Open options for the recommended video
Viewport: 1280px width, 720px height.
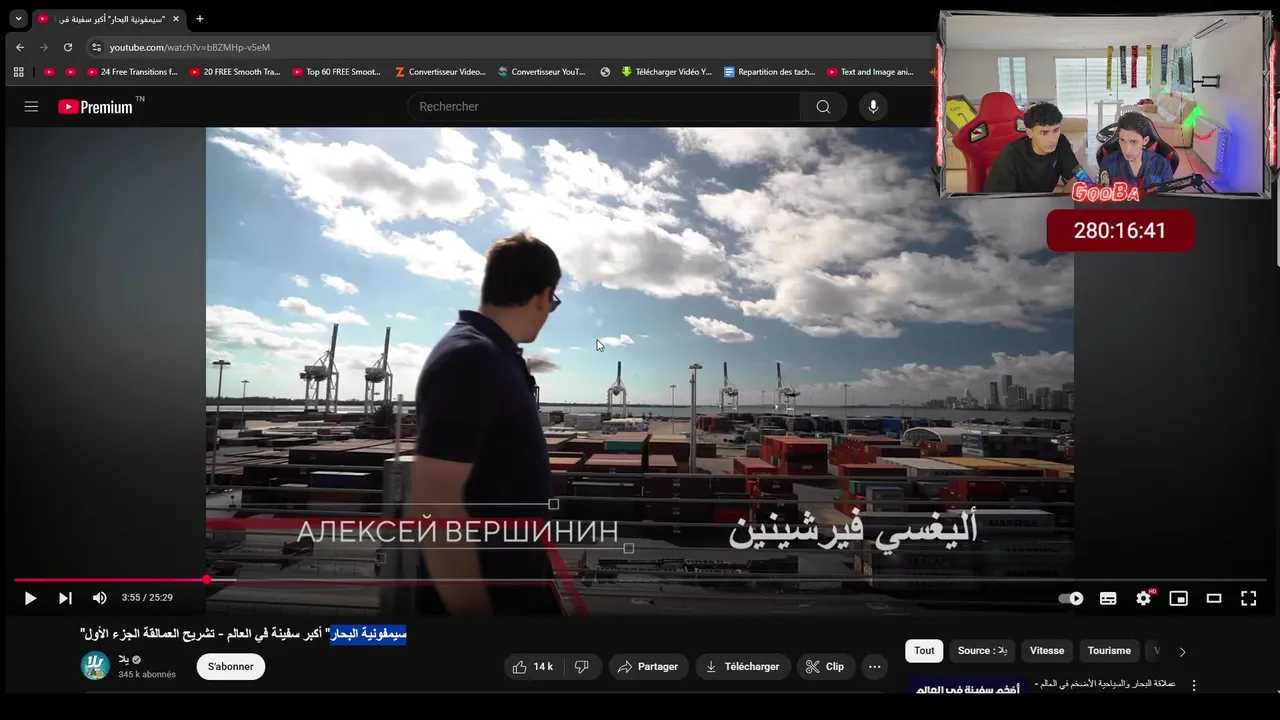click(1193, 686)
